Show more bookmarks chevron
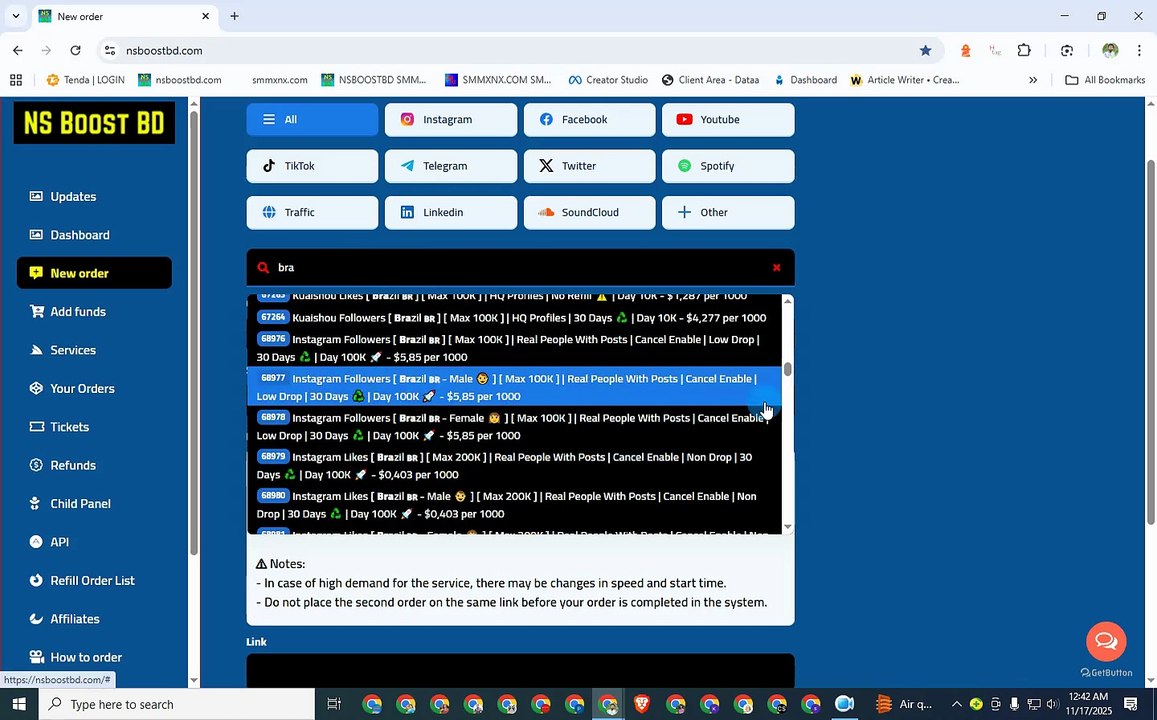 pos(1033,80)
